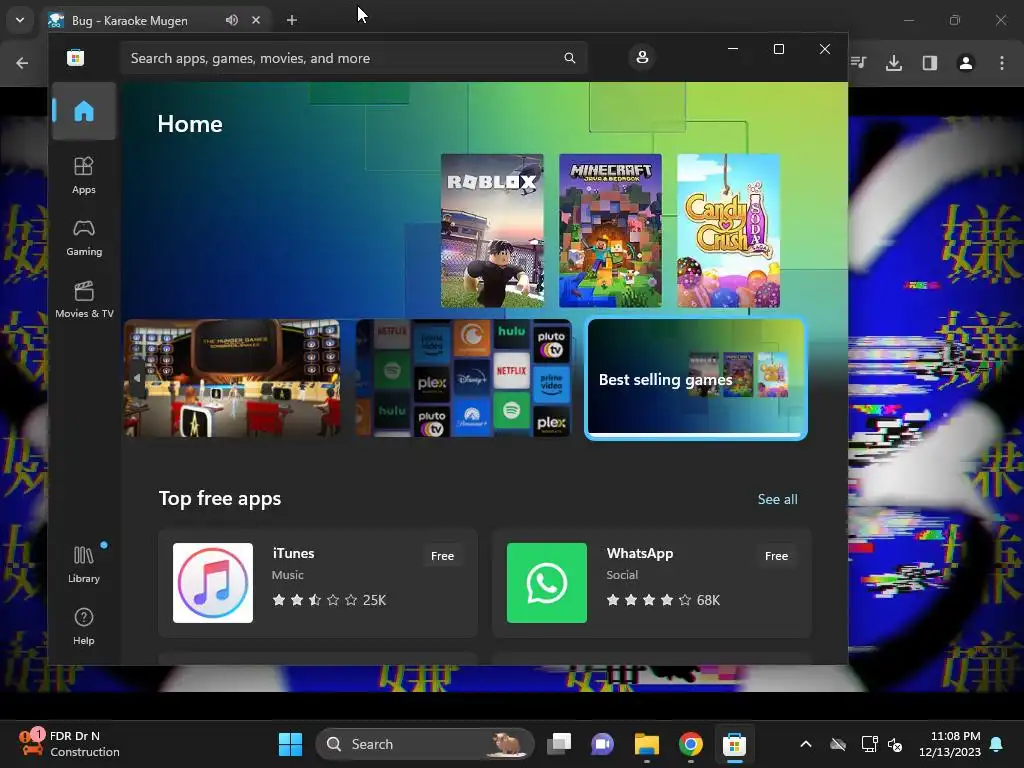Open the notification bell icon
Viewport: 1024px width, 768px height.
[x=997, y=744]
